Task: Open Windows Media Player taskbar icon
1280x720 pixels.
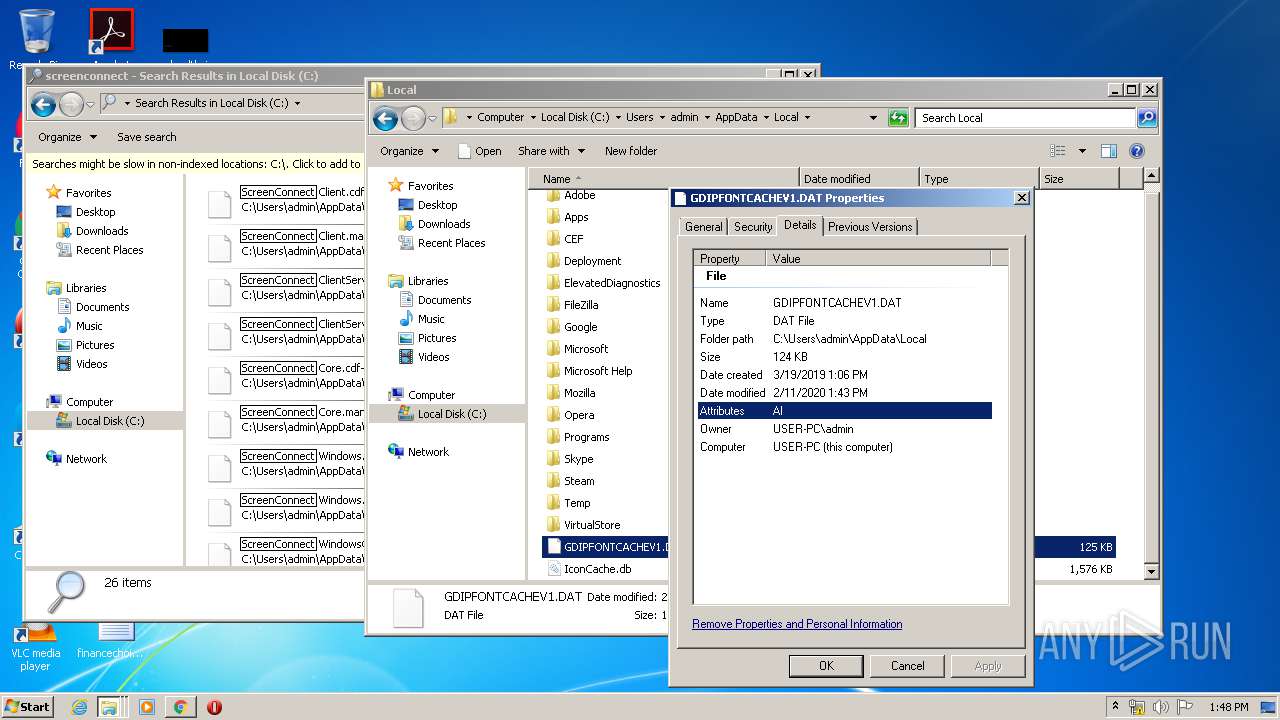Action: tap(147, 707)
